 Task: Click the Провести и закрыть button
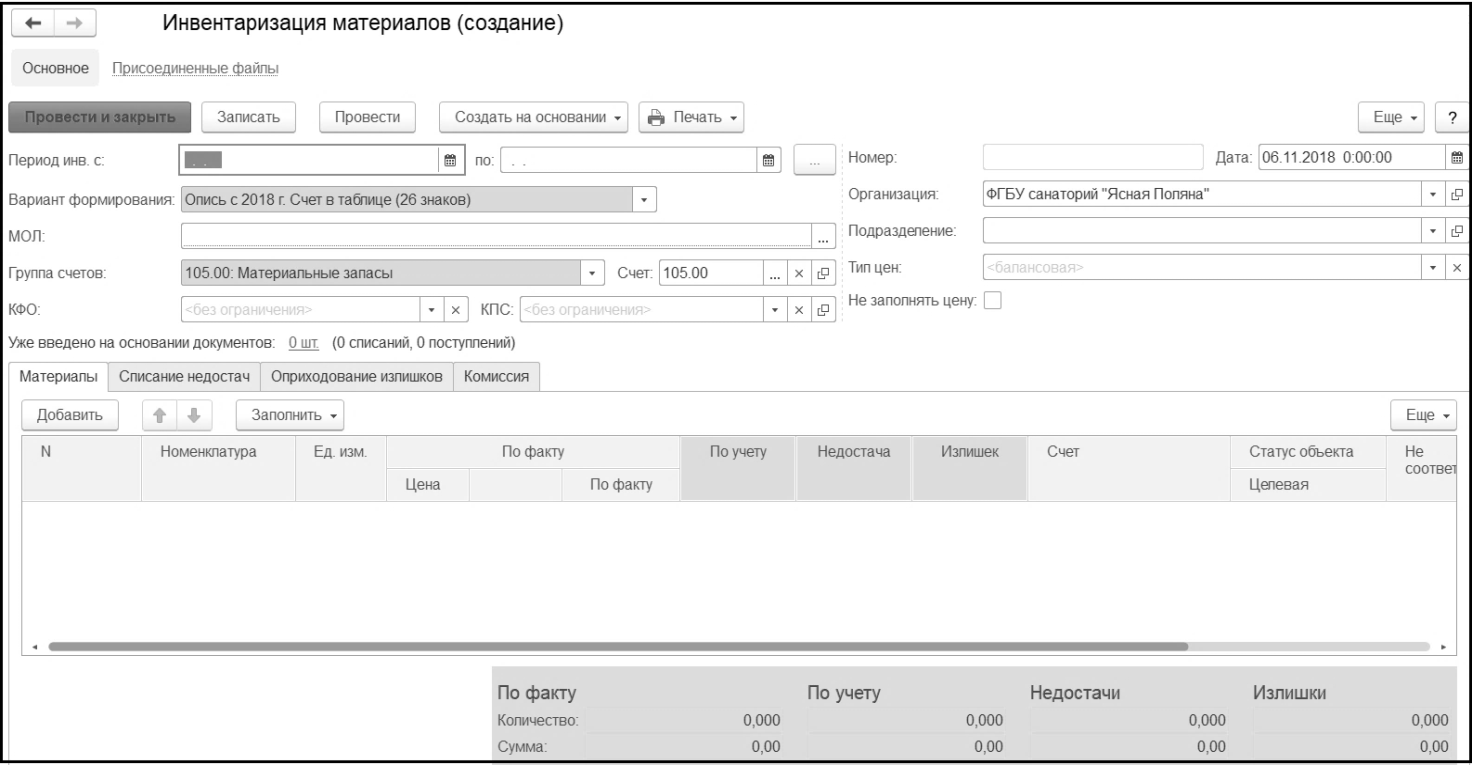[x=99, y=117]
